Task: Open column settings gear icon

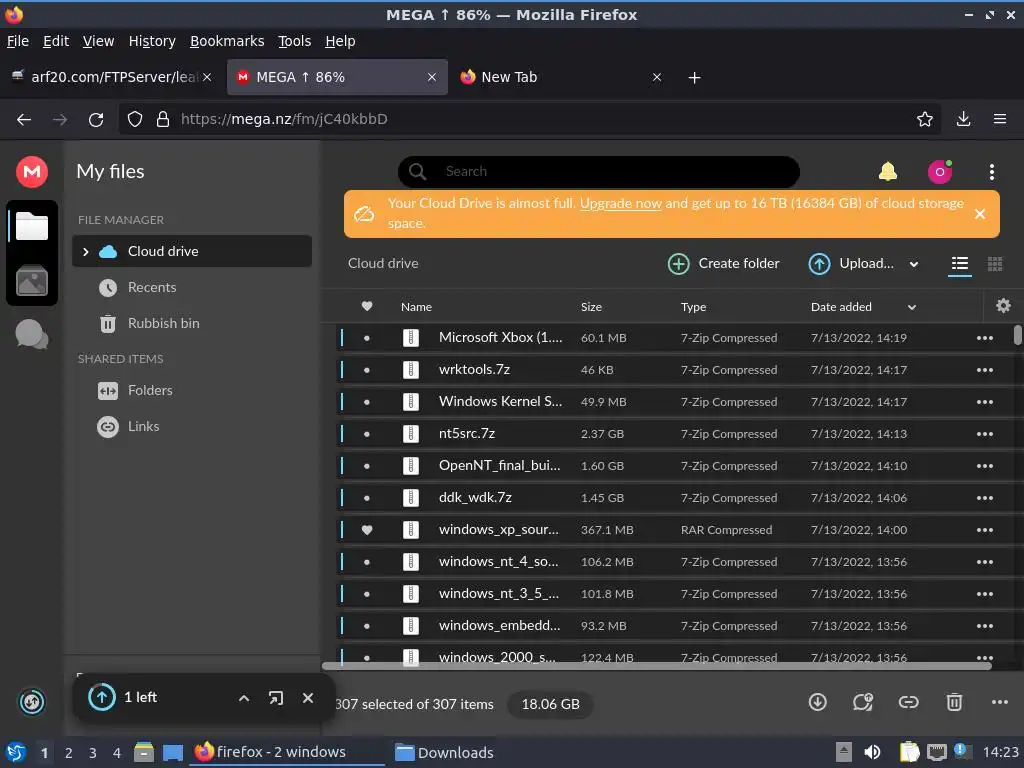Action: pyautogui.click(x=1003, y=306)
